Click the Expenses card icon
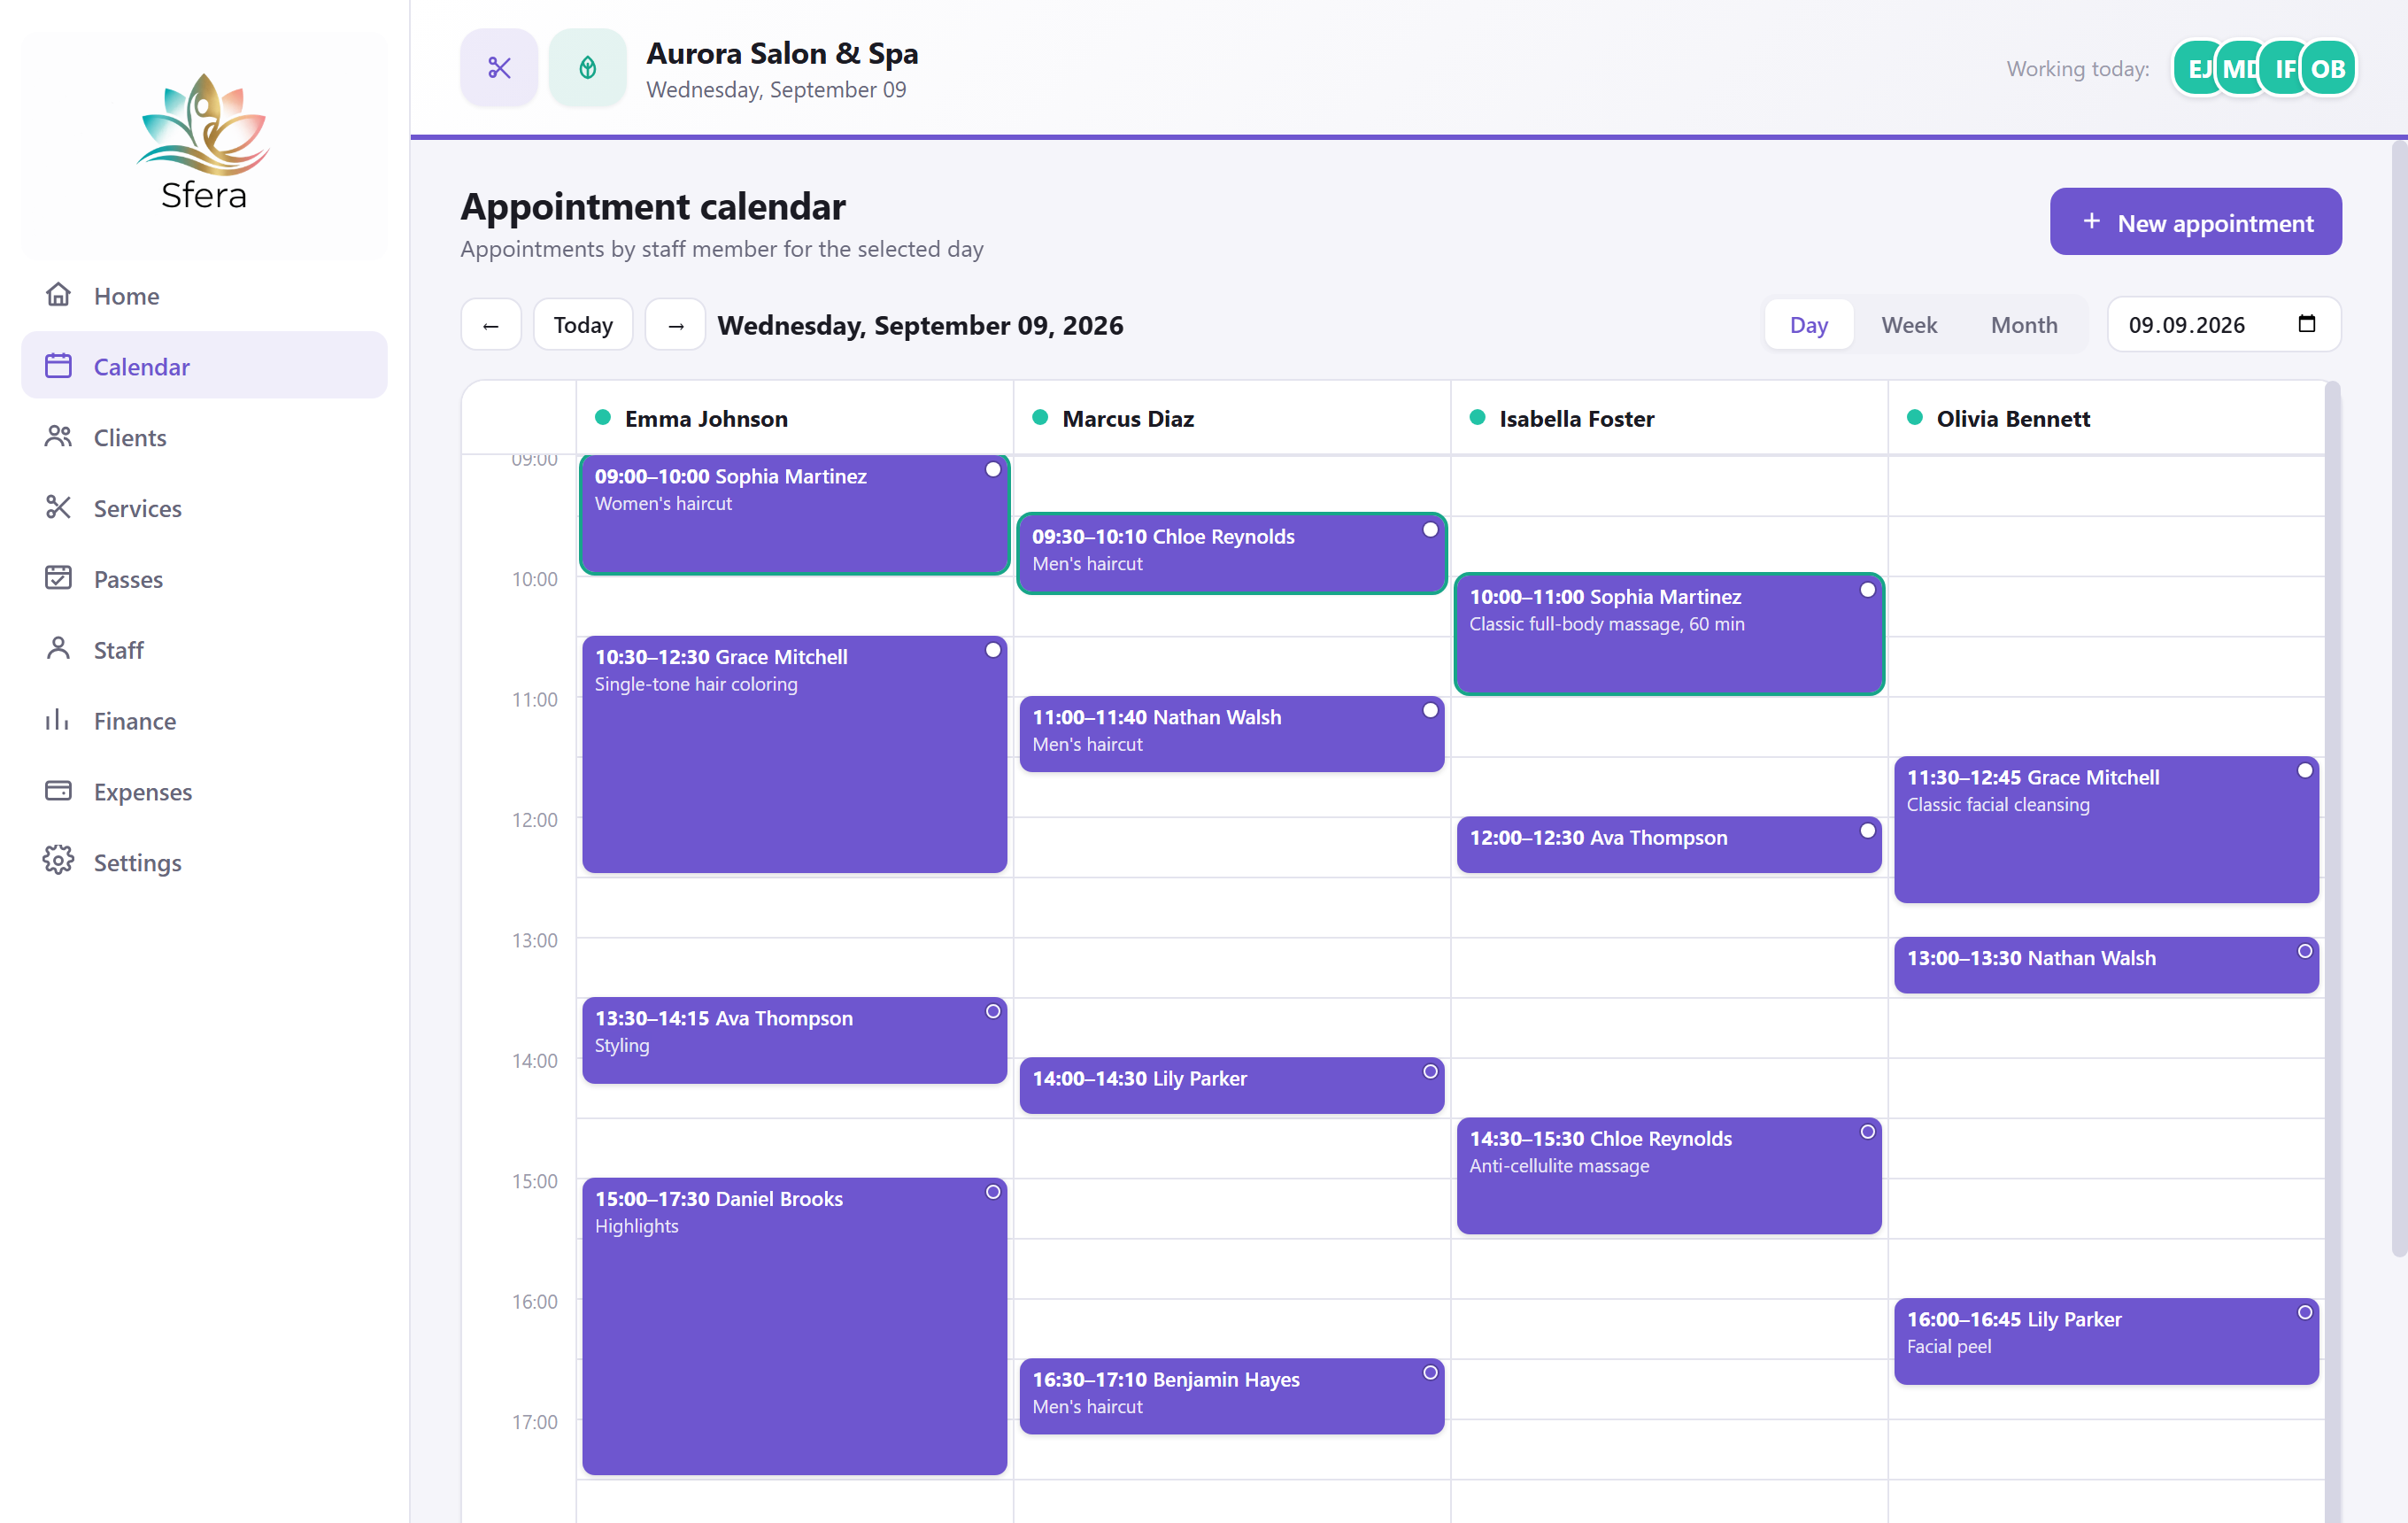 tap(58, 791)
